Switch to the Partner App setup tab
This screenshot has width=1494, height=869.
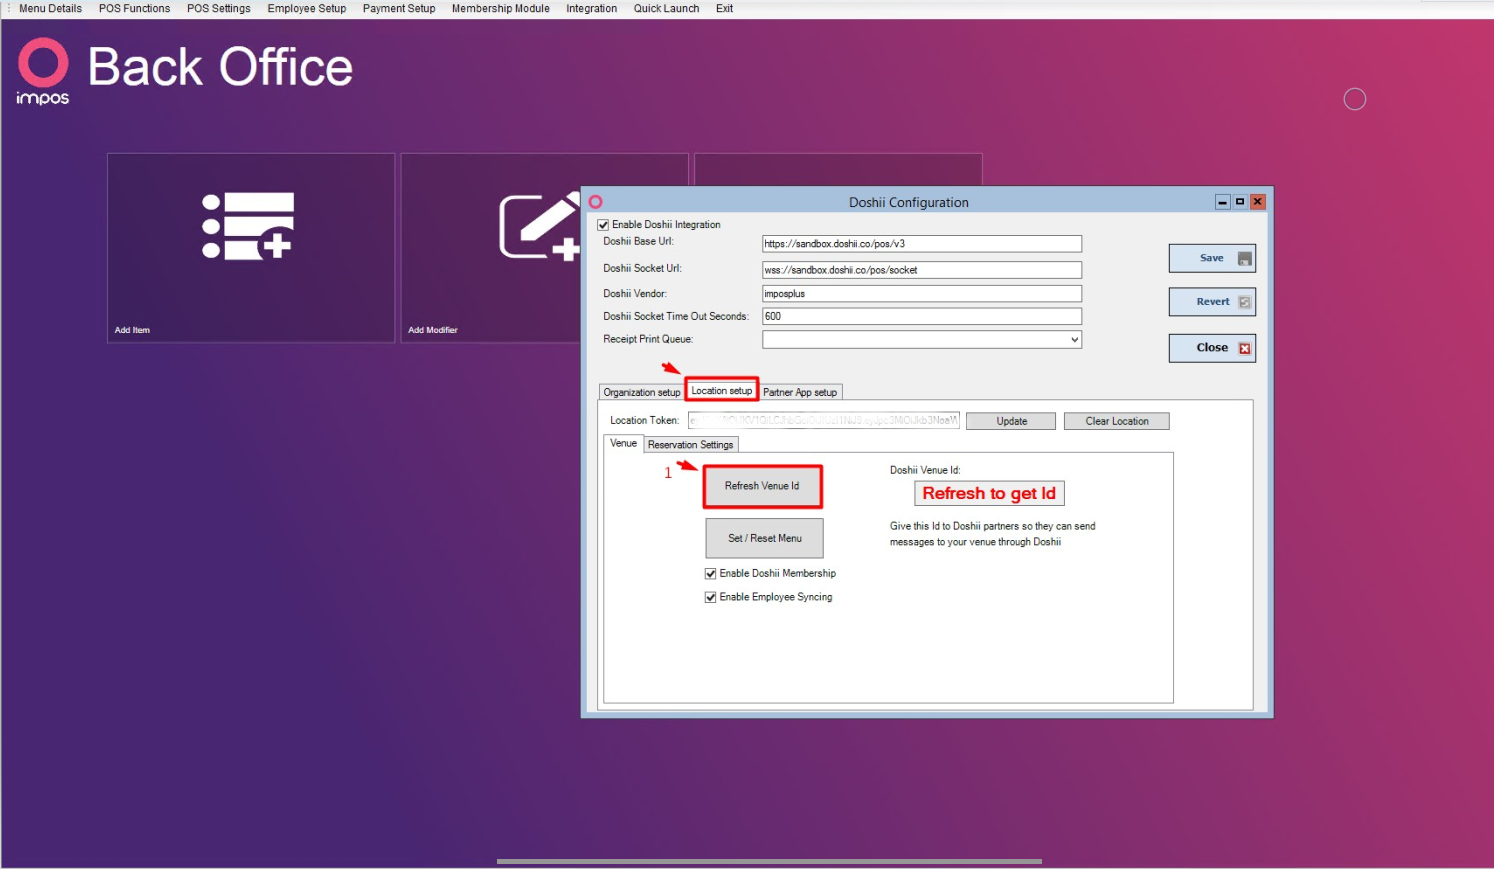coord(800,392)
